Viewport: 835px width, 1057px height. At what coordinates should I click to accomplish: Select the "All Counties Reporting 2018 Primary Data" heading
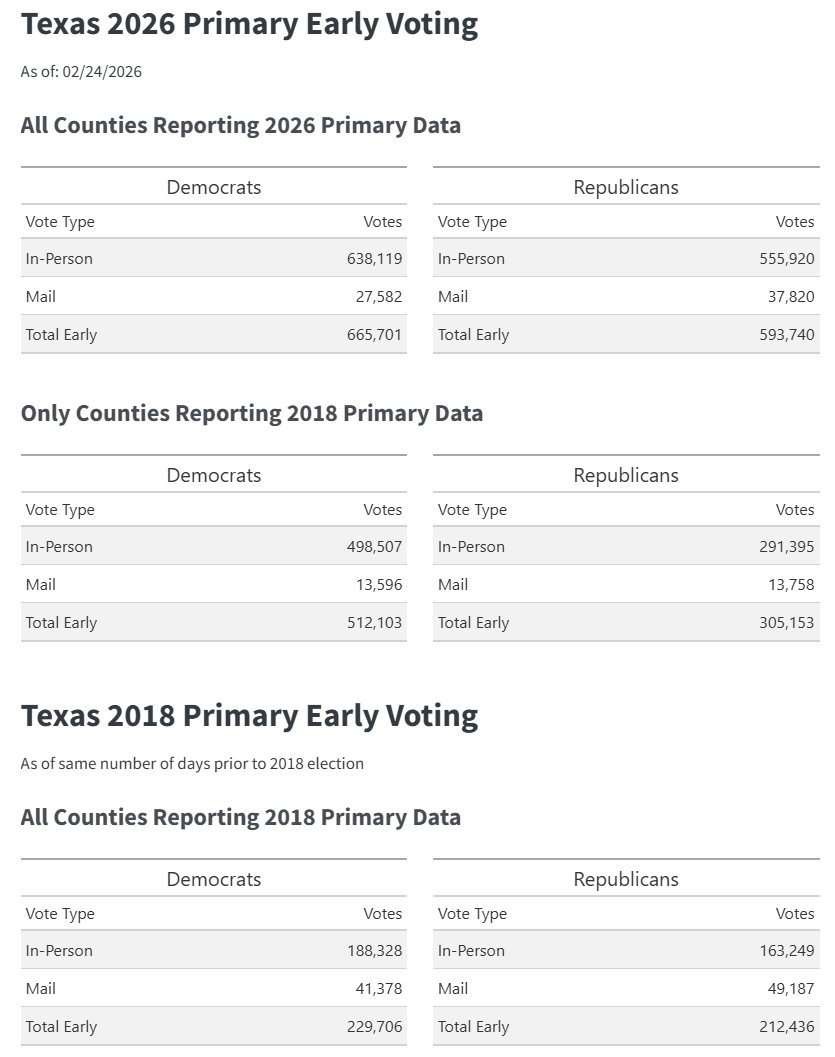[240, 818]
